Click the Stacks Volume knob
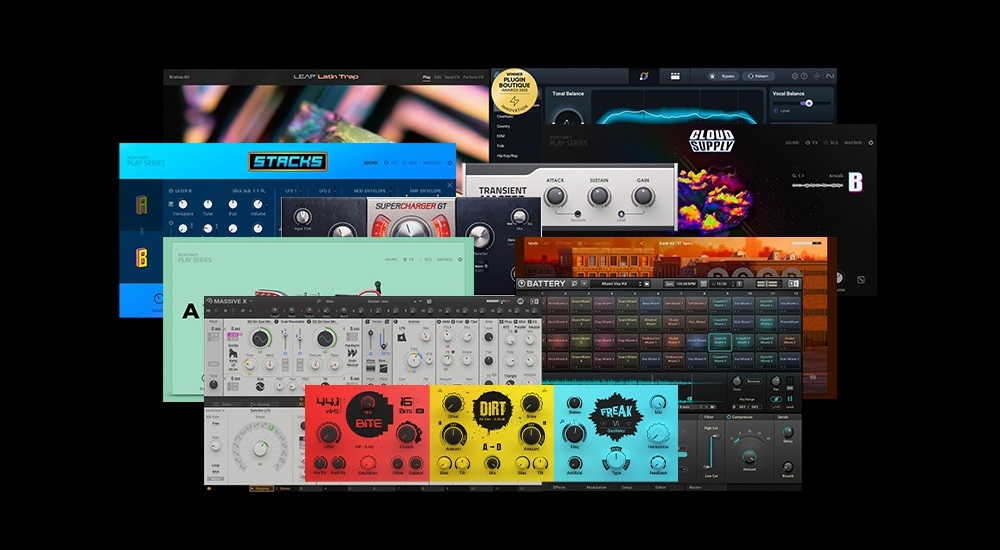Screen dimensions: 1000x550 [x=258, y=205]
